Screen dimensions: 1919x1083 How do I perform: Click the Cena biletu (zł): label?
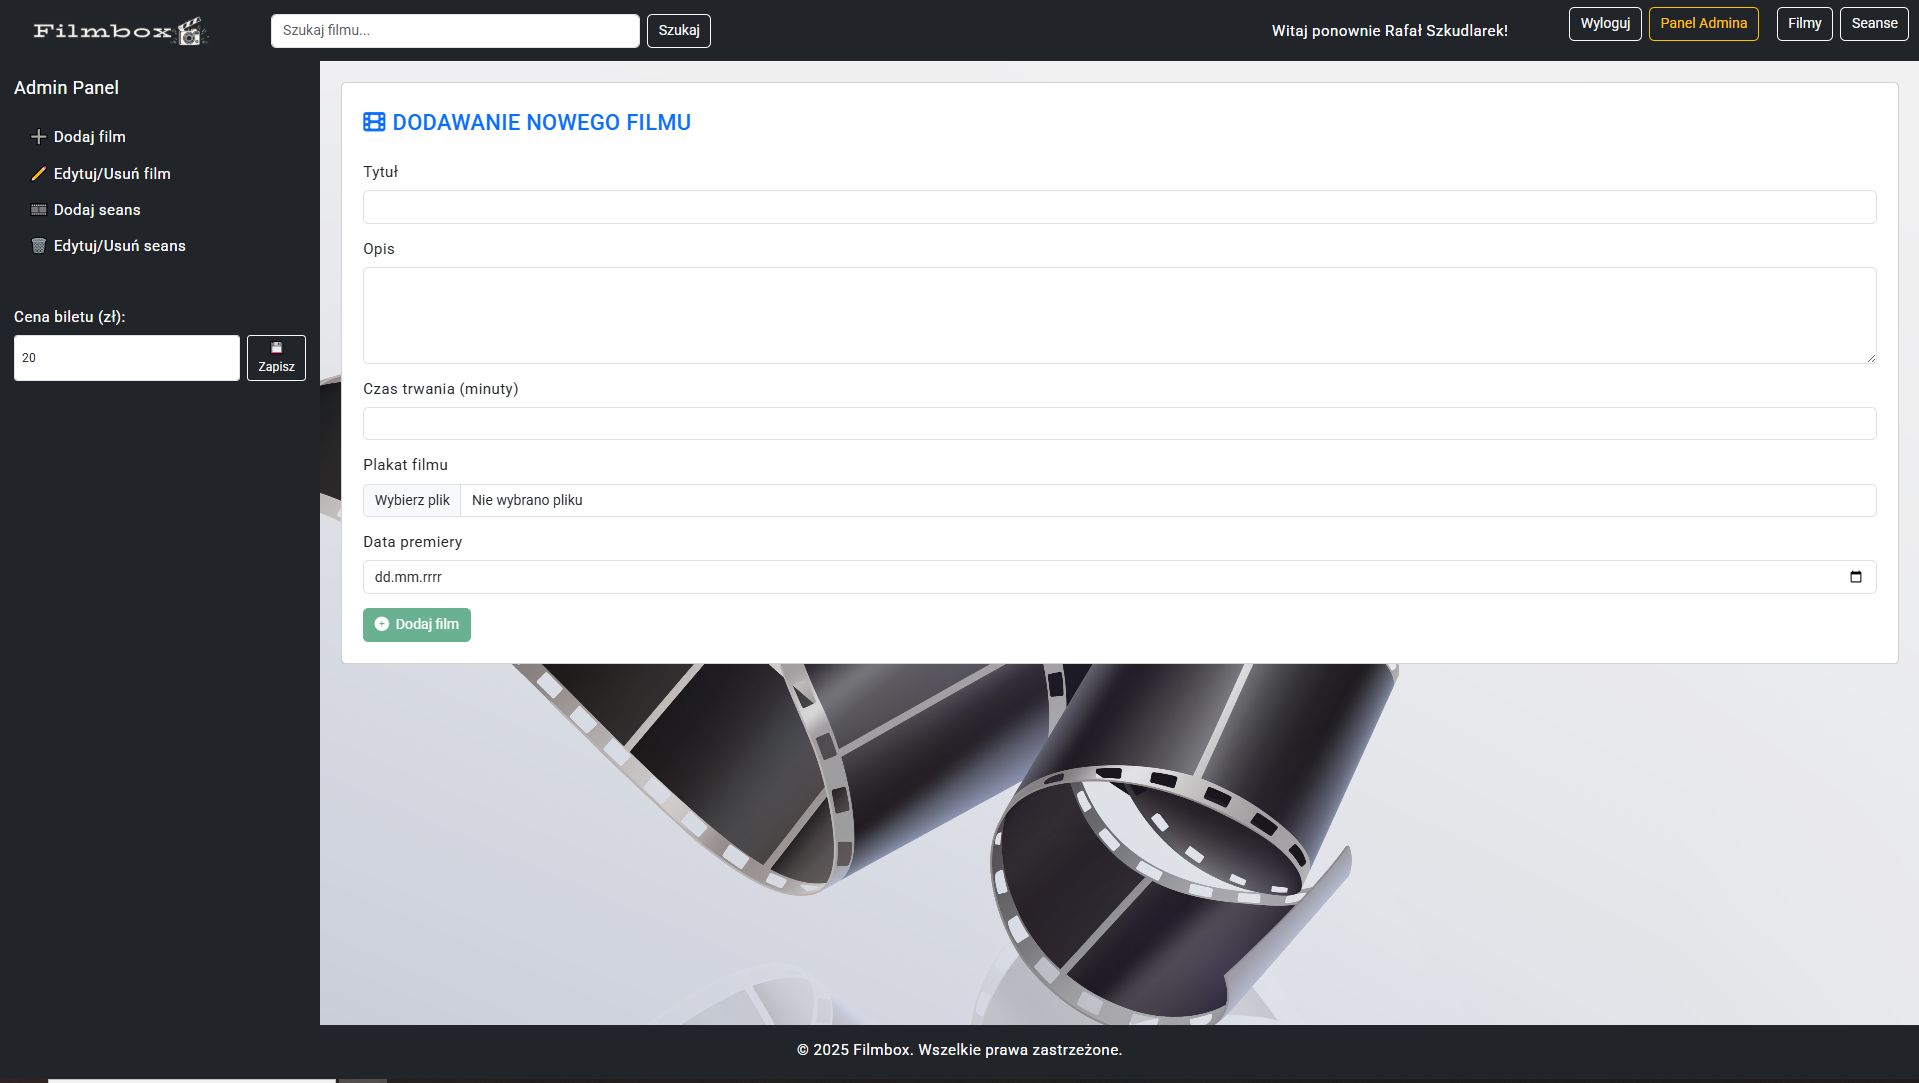click(x=70, y=317)
